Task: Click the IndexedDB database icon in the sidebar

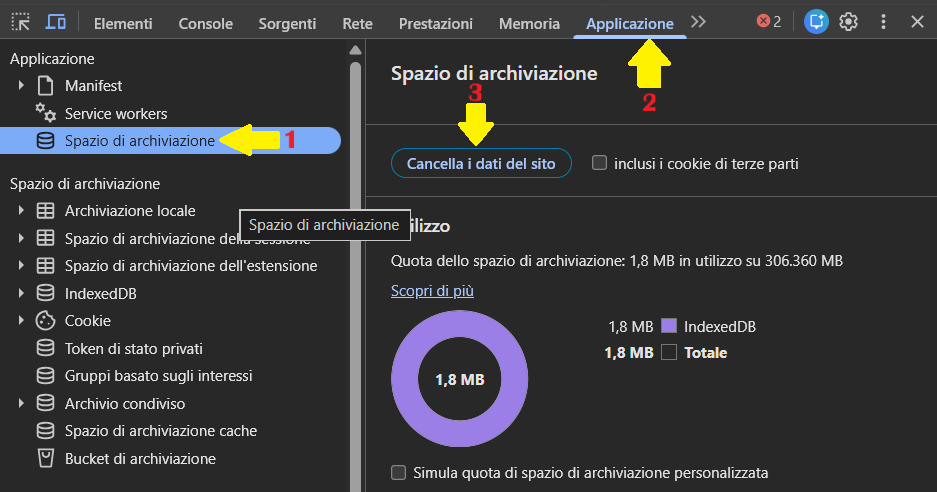Action: coord(45,293)
